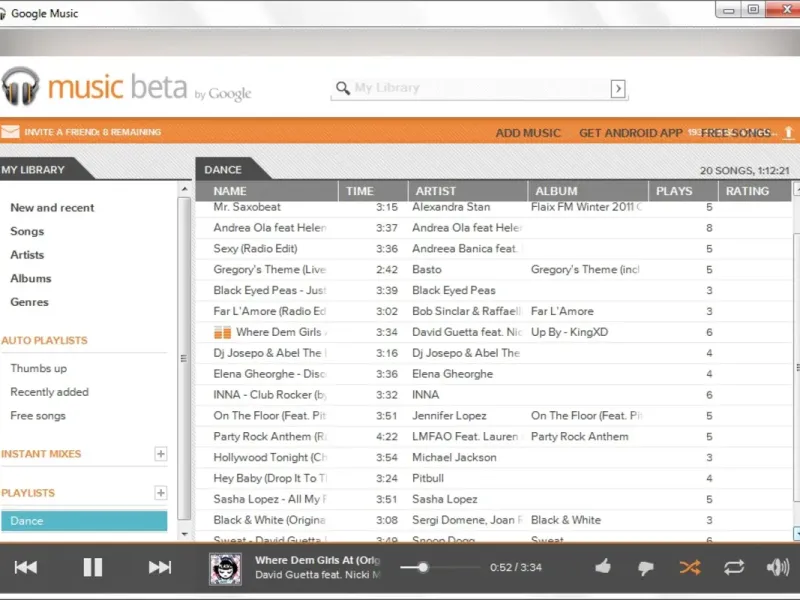Add a new playlist with plus button
This screenshot has width=800, height=600.
click(x=160, y=493)
